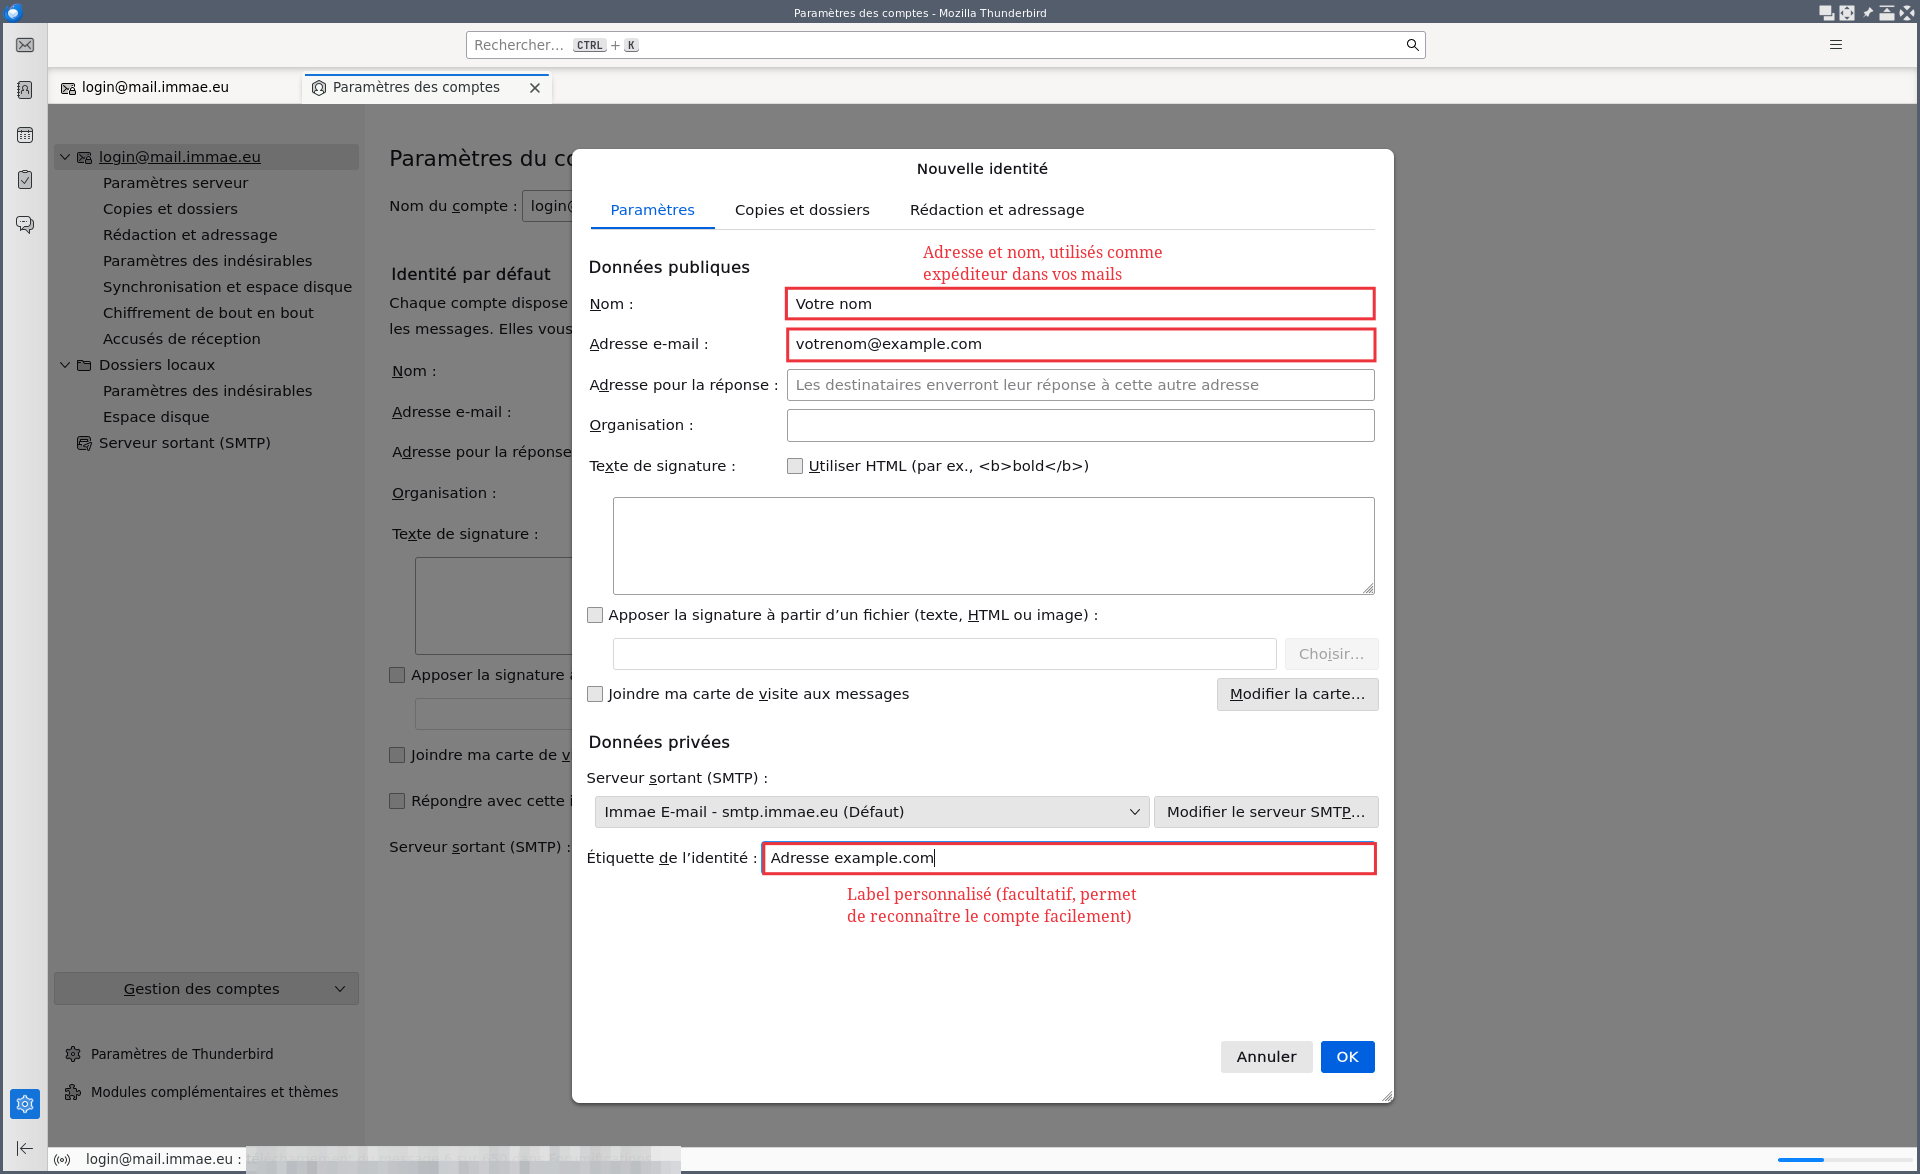The height and width of the screenshot is (1174, 1920).
Task: Click the Annuler button
Action: coord(1266,1057)
